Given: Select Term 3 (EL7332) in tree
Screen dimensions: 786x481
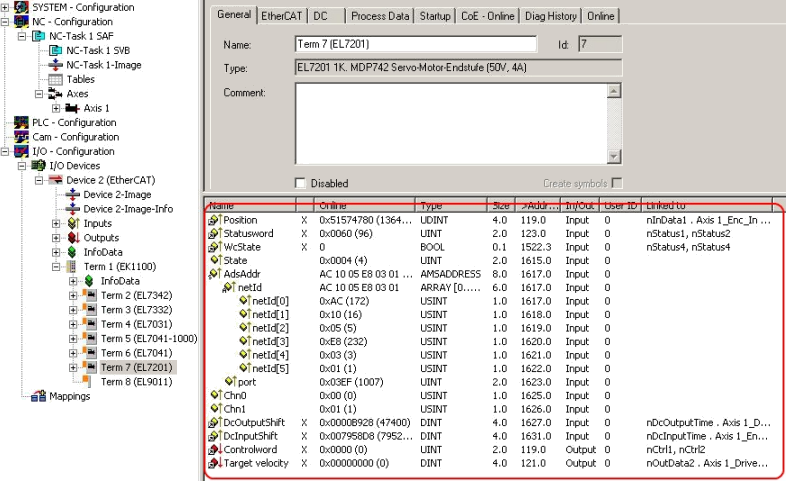Looking at the screenshot, I should (x=136, y=310).
